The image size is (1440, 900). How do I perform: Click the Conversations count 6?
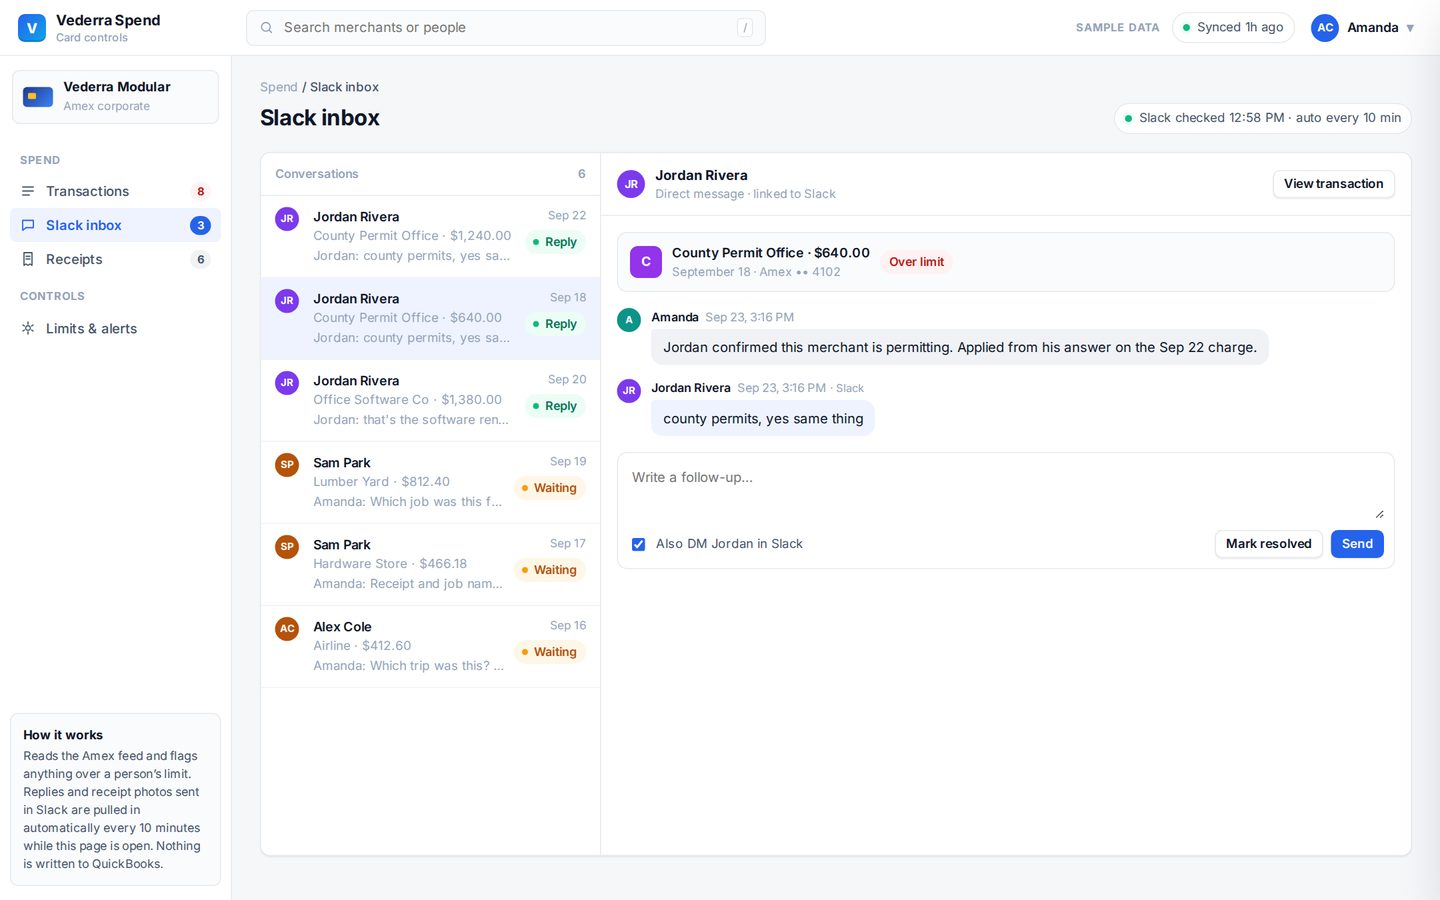[x=581, y=174]
